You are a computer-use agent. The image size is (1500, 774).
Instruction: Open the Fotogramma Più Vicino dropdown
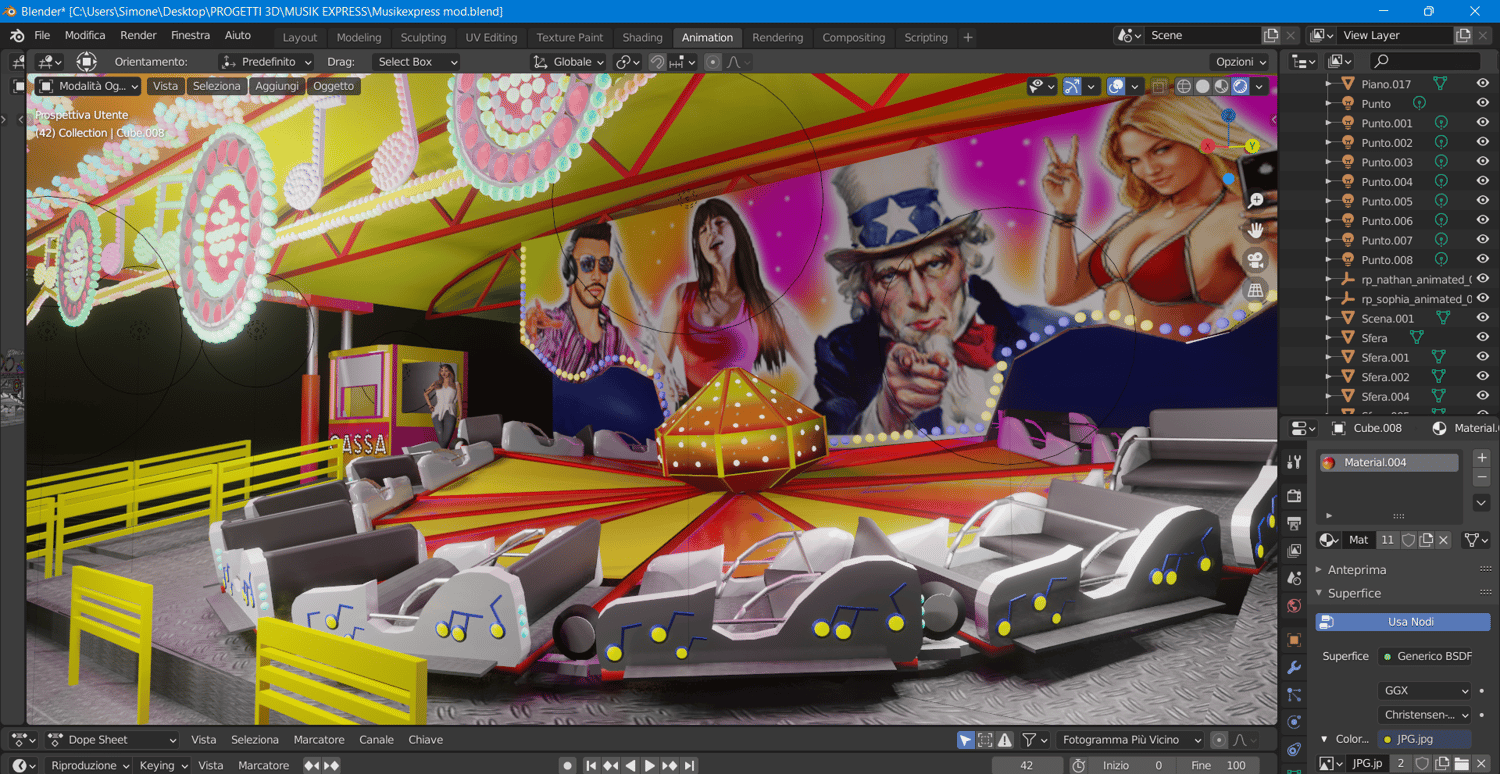click(1130, 740)
